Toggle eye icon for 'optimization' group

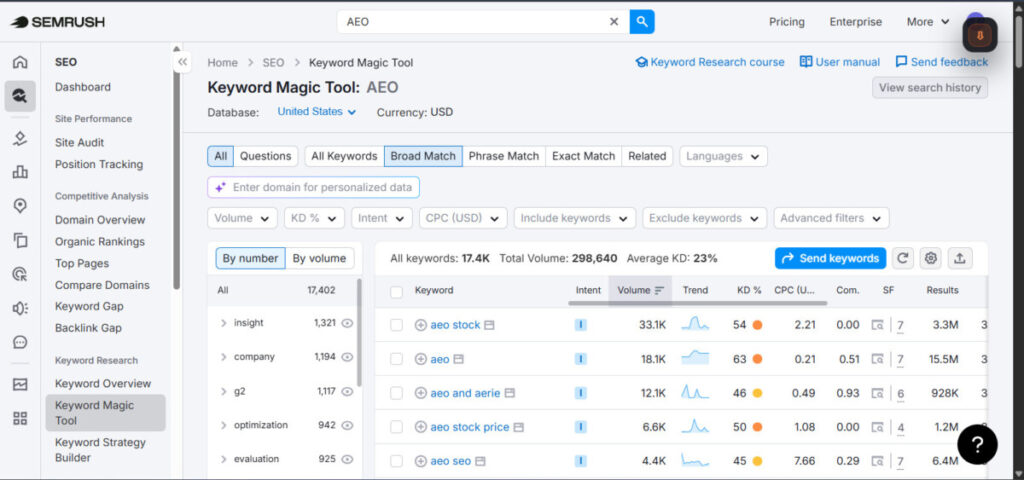(347, 425)
